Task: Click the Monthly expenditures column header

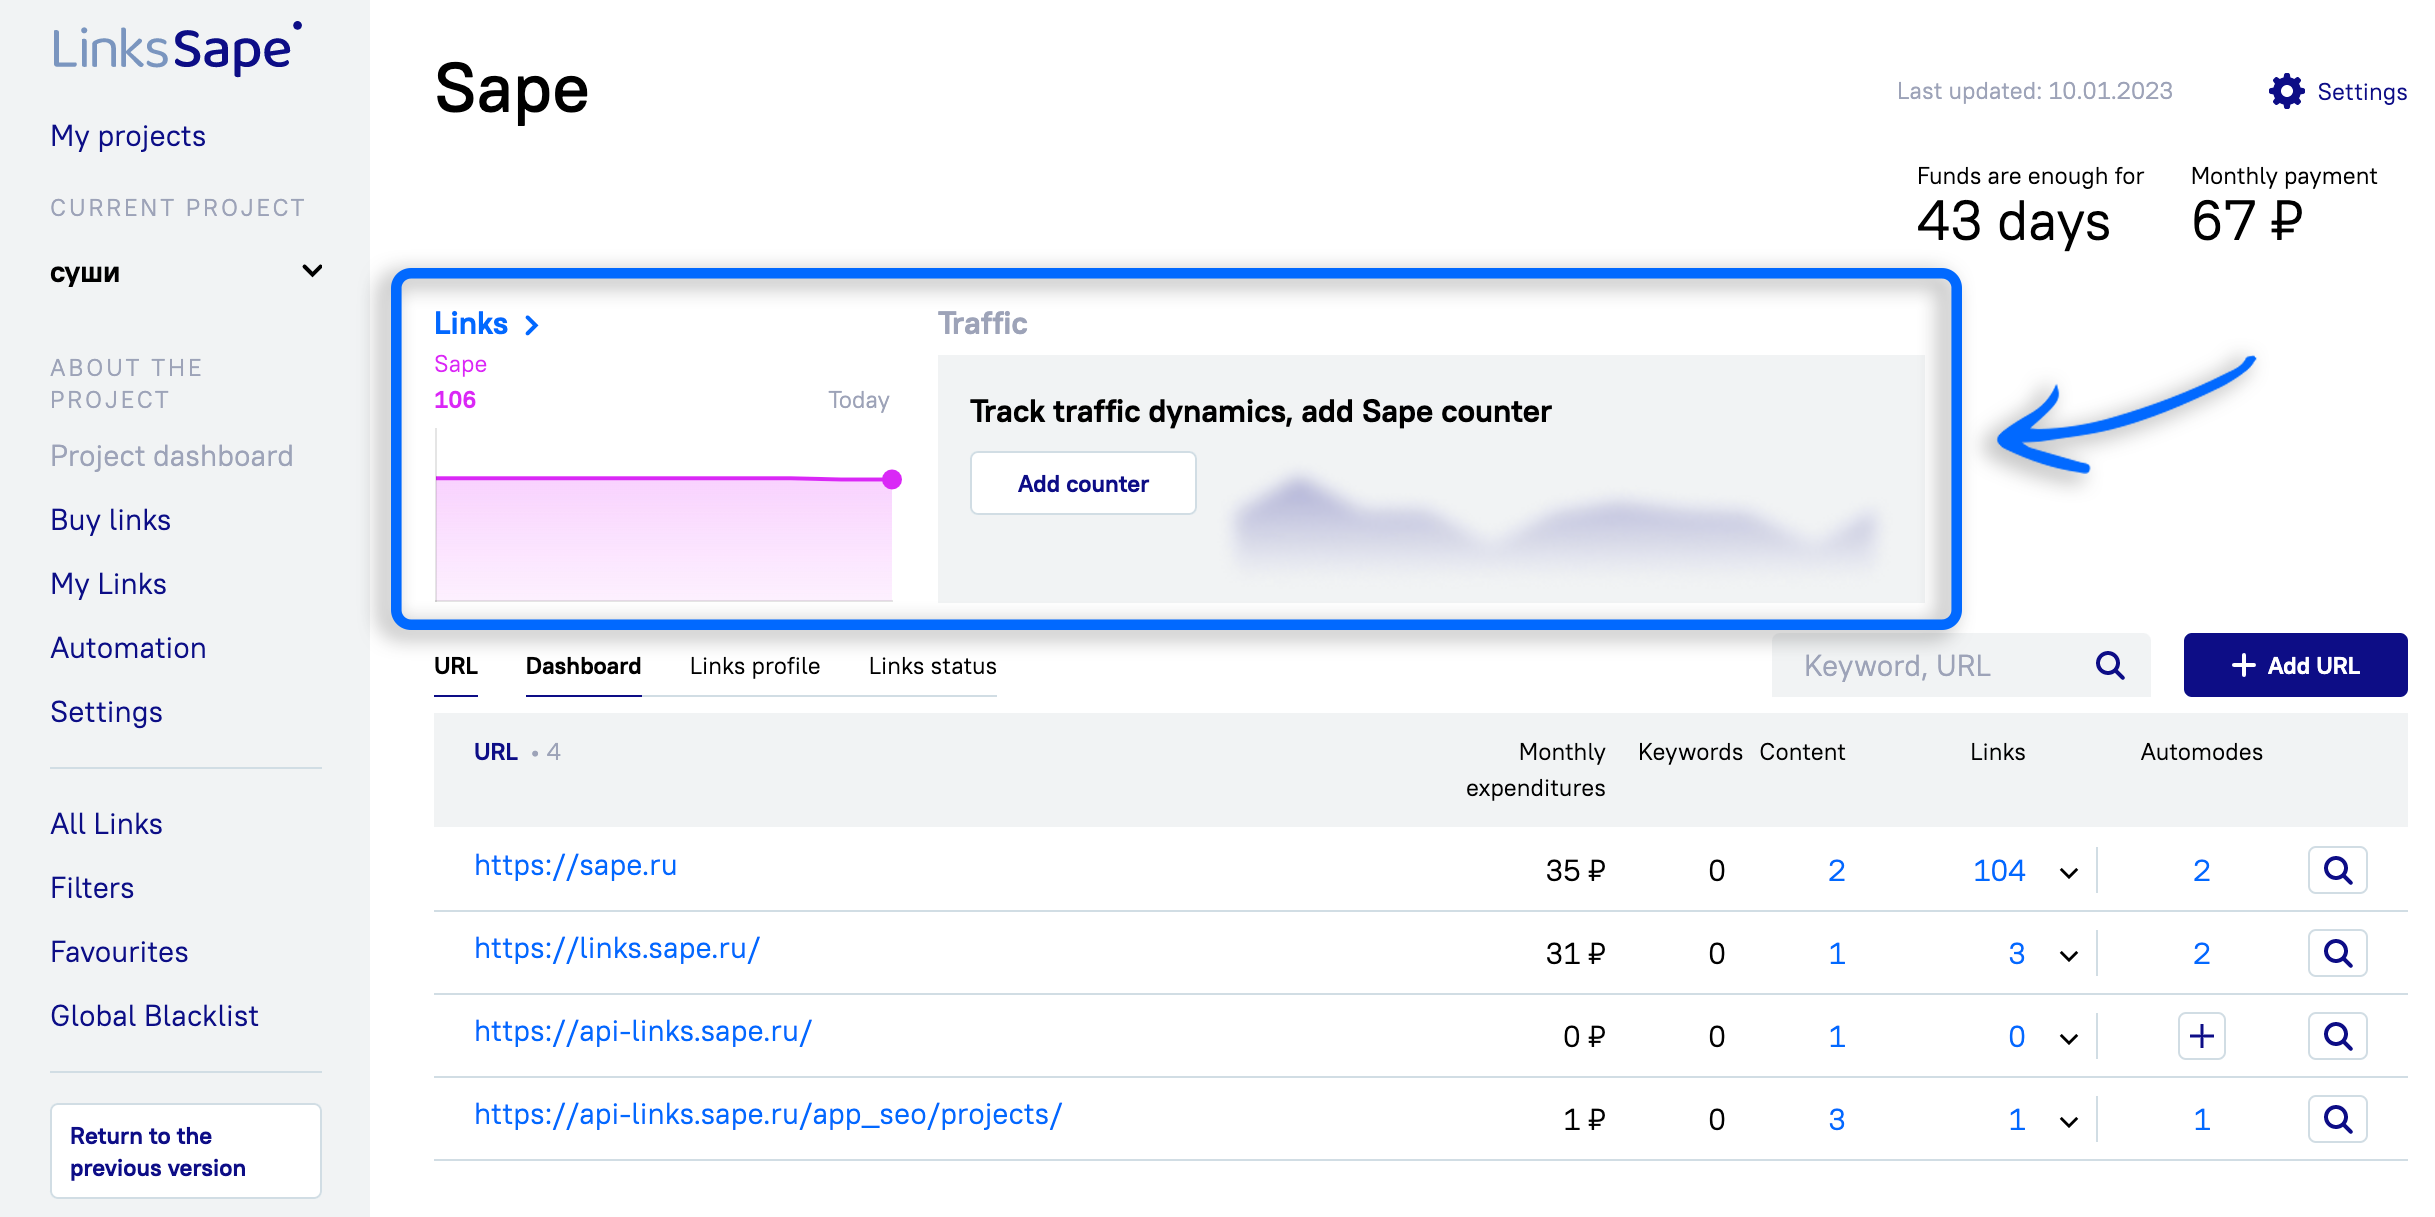Action: tap(1536, 770)
